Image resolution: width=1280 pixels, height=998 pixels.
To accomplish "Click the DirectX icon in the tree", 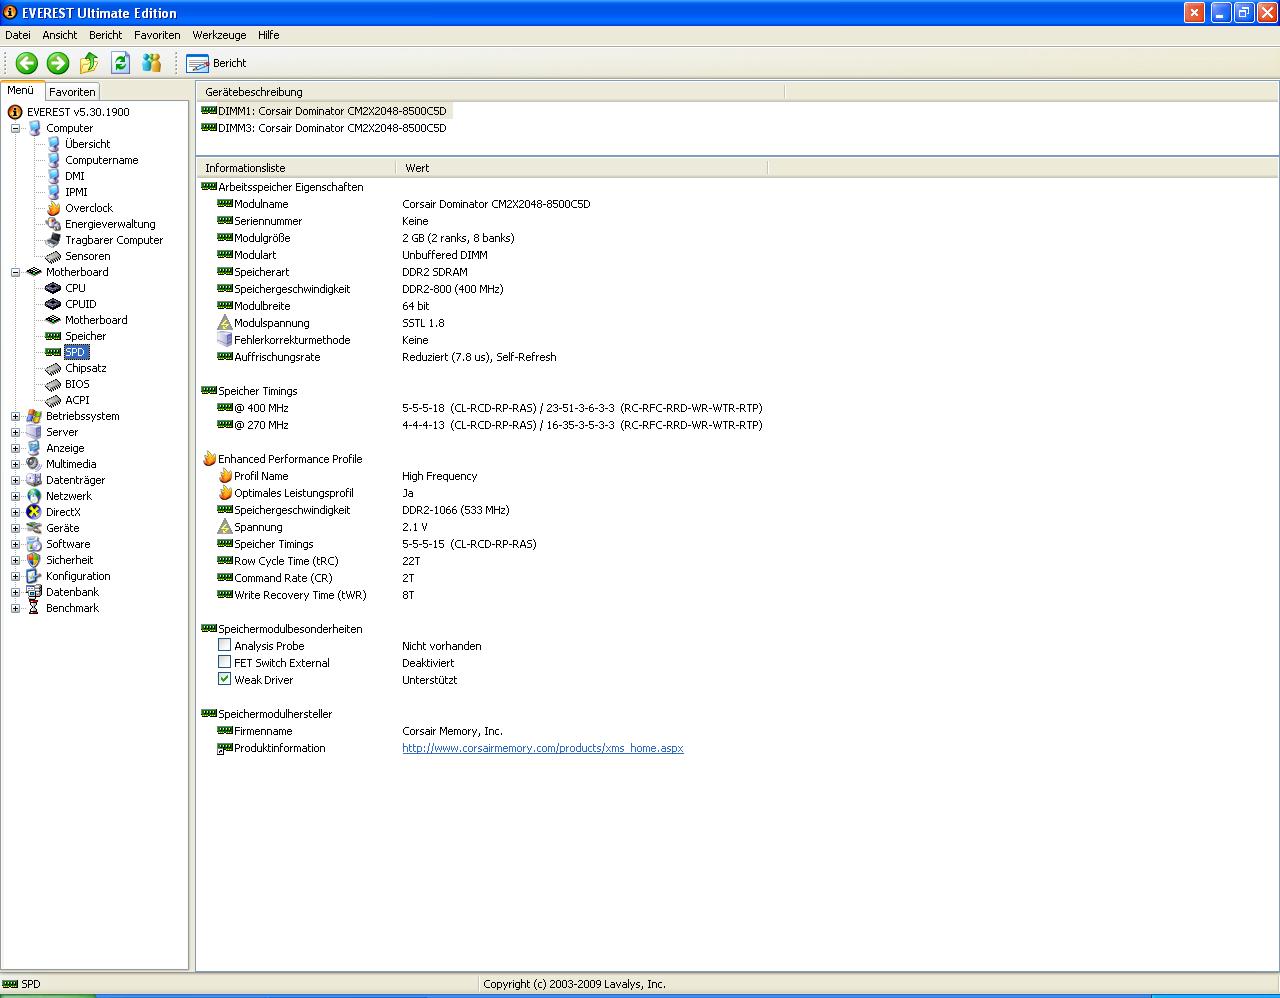I will pyautogui.click(x=35, y=512).
